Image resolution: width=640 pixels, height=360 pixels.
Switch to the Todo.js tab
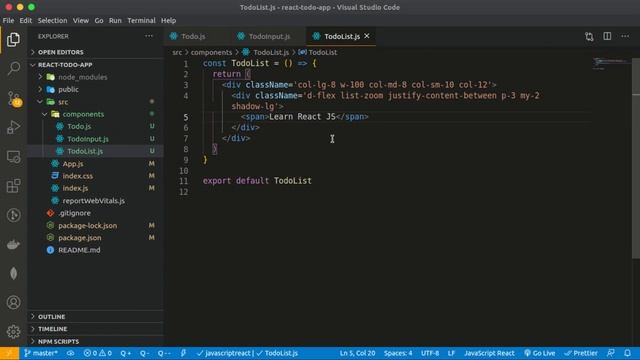click(x=193, y=36)
